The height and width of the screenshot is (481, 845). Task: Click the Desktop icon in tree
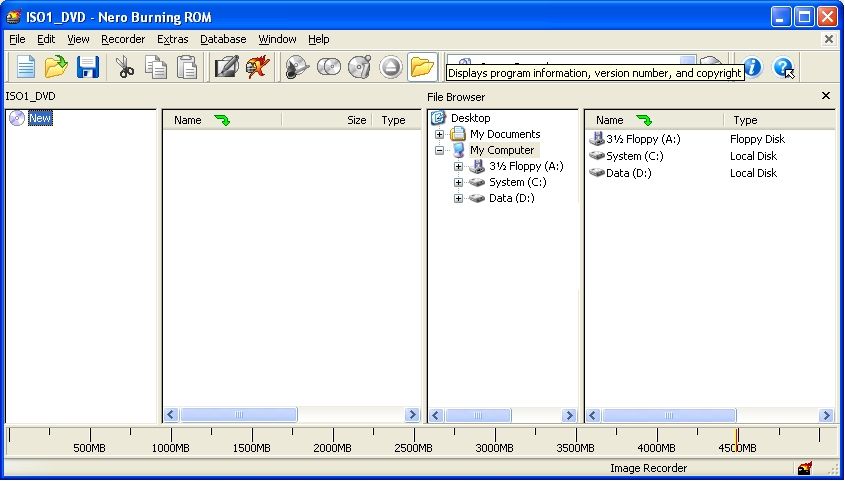(439, 117)
